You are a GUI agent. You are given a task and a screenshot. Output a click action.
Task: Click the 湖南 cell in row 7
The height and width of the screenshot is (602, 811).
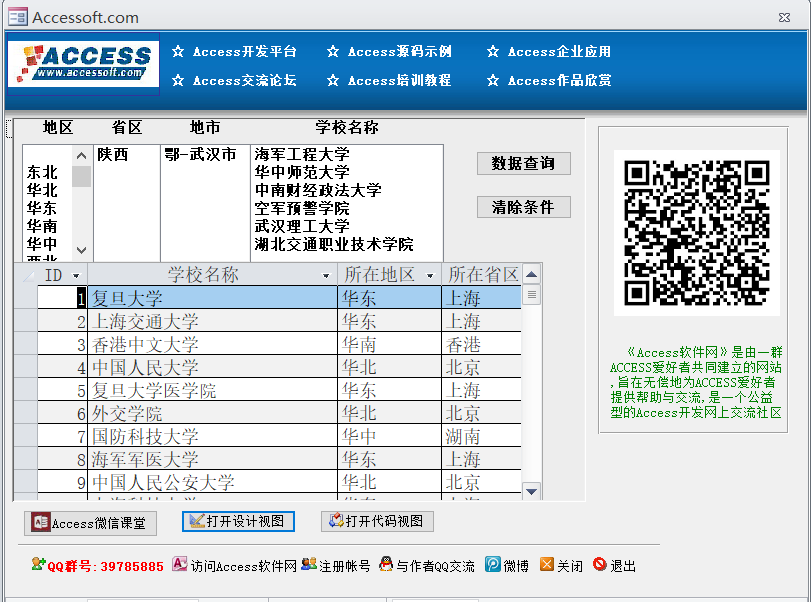coord(482,436)
